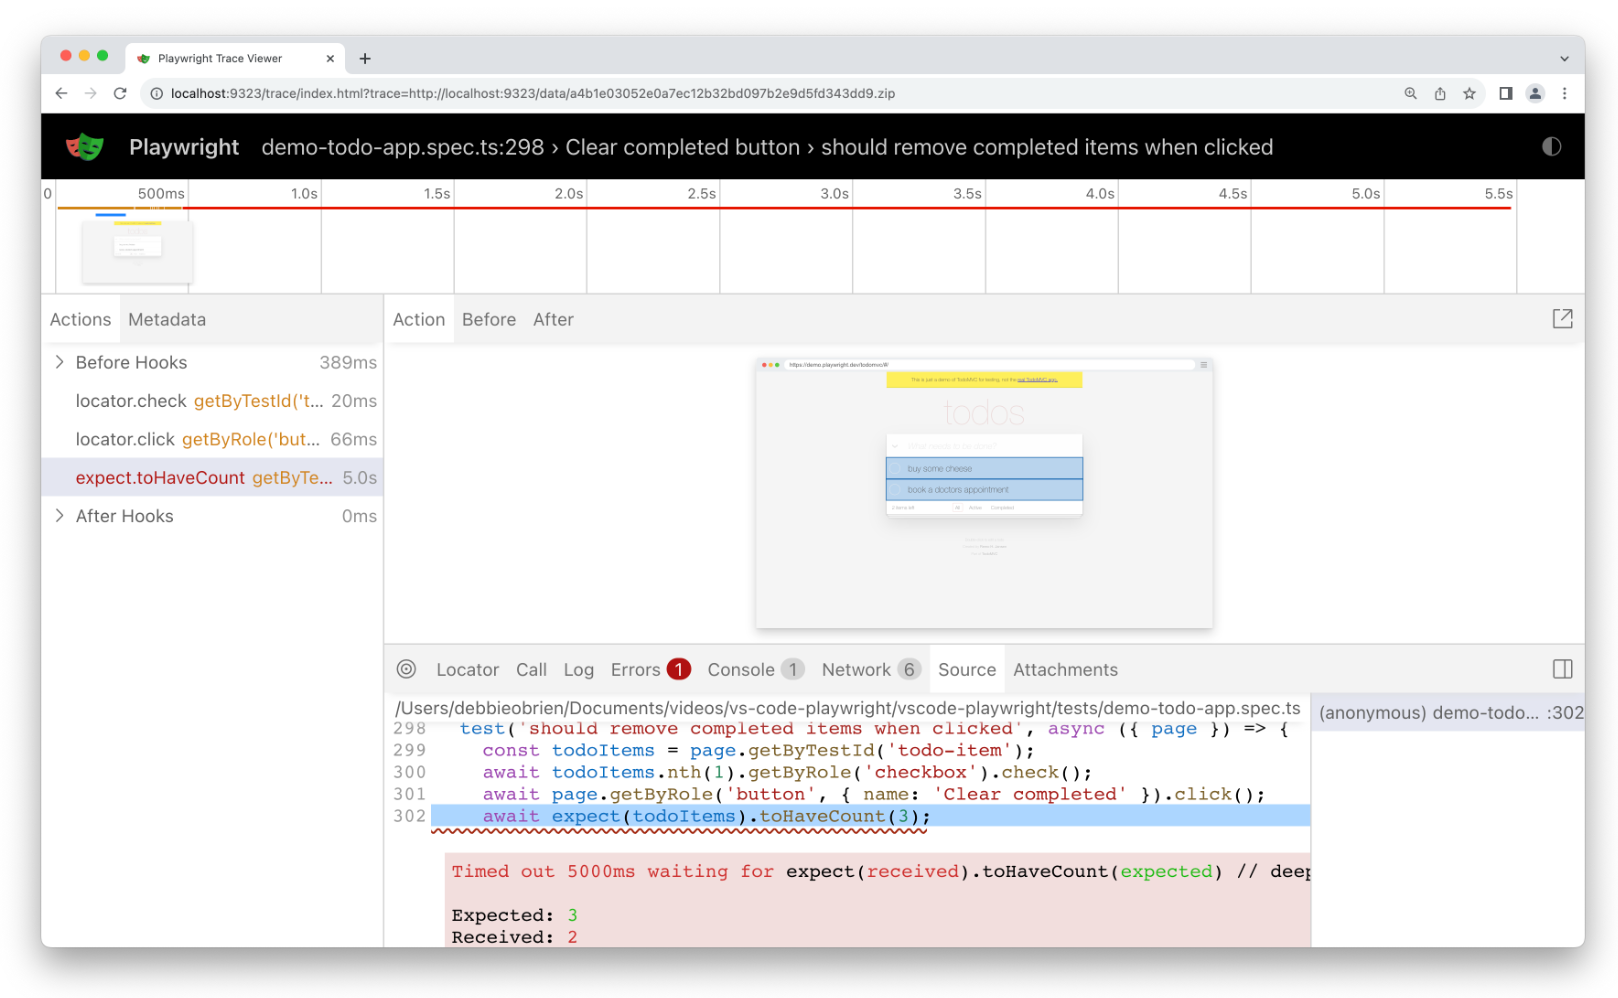Select the locator.click getByRole action
Image resolution: width=1618 pixels, height=998 pixels.
point(212,439)
